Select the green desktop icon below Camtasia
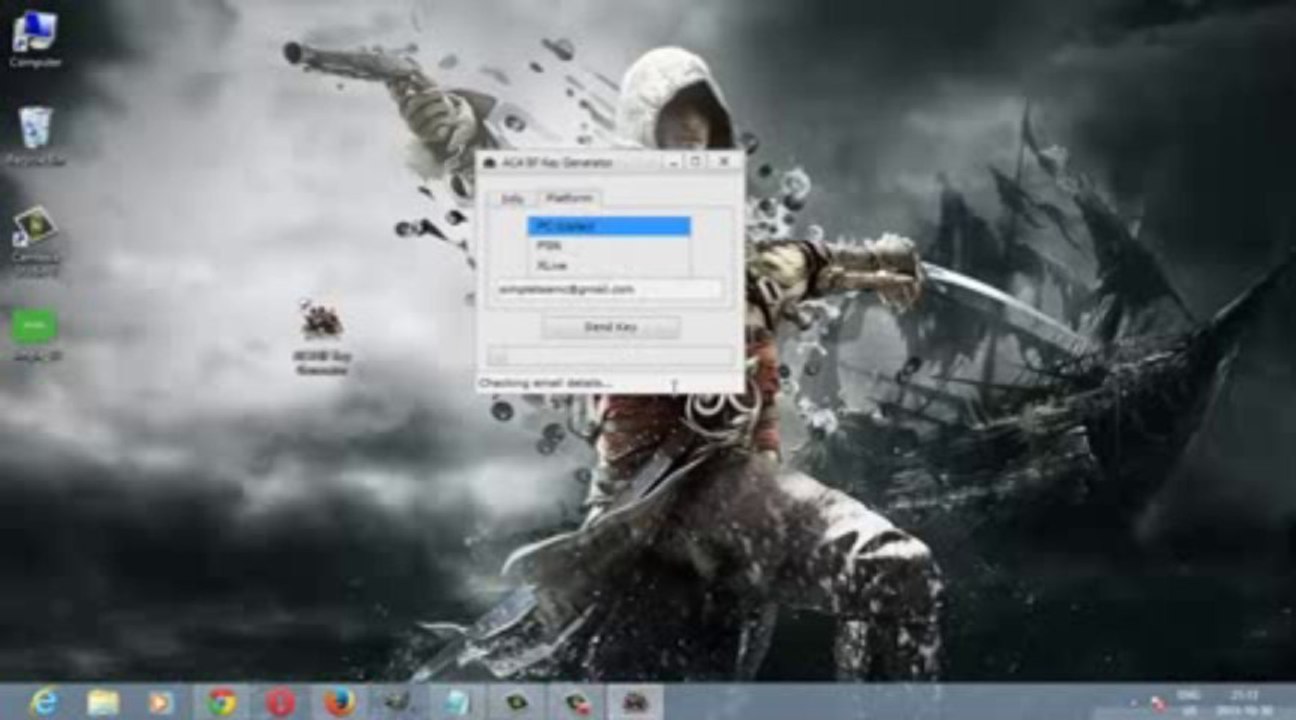This screenshot has height=720, width=1296. pyautogui.click(x=34, y=333)
